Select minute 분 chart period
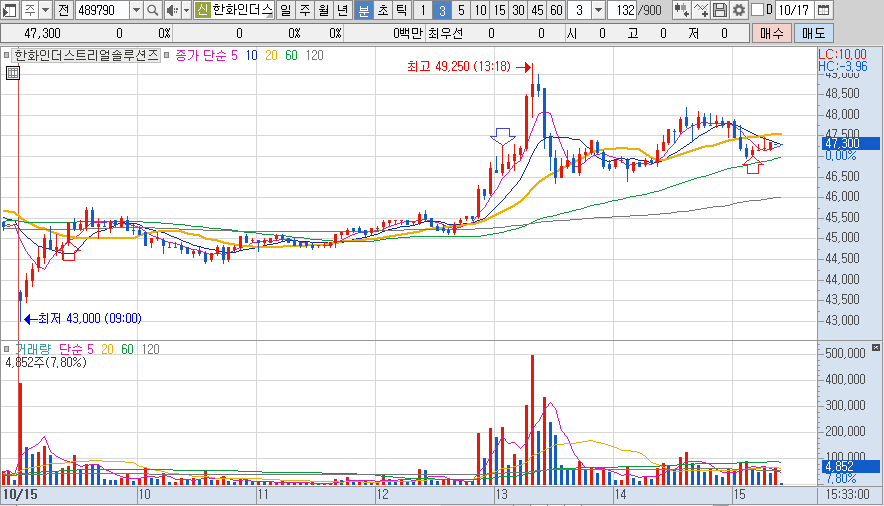Screen dimensions: 884x506 coord(364,10)
